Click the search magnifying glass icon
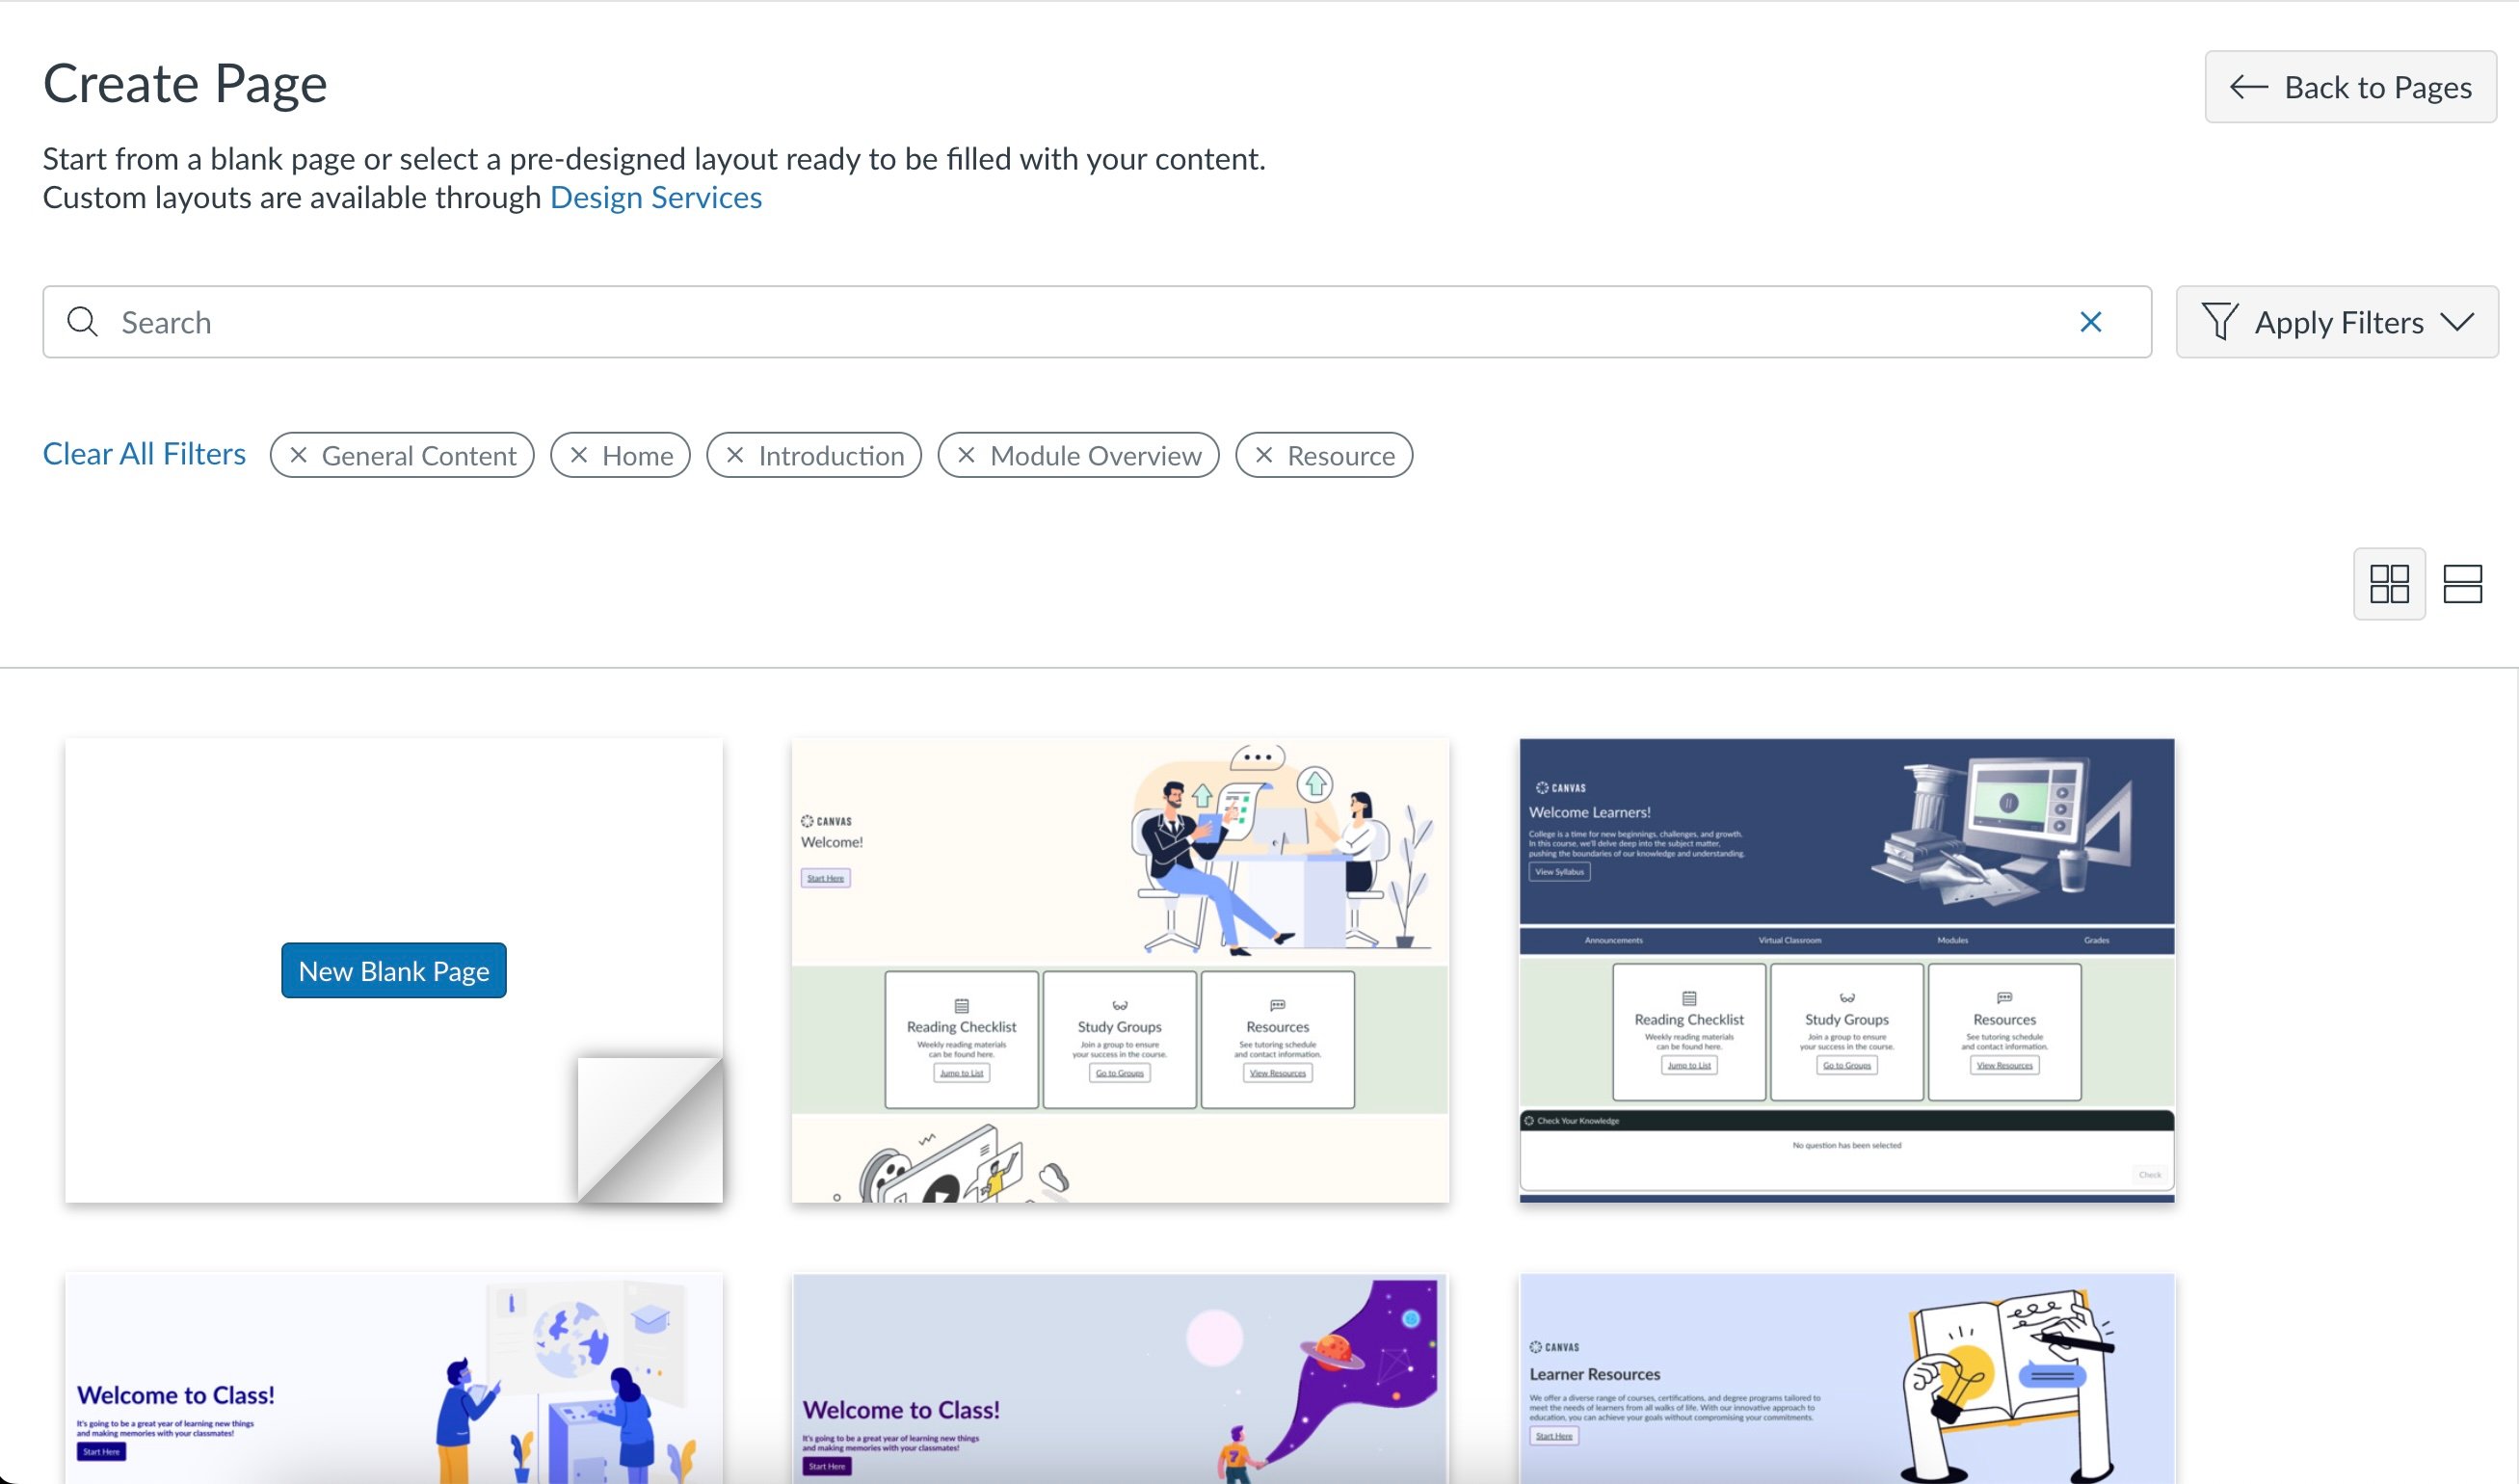The height and width of the screenshot is (1484, 2519). click(x=81, y=322)
